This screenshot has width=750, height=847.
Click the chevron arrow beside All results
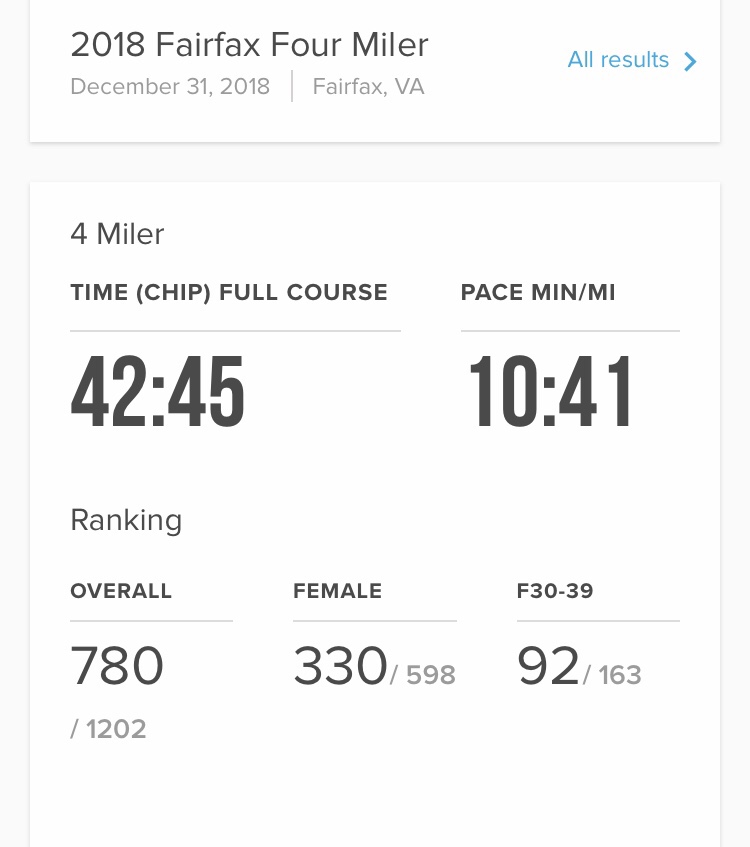[690, 61]
